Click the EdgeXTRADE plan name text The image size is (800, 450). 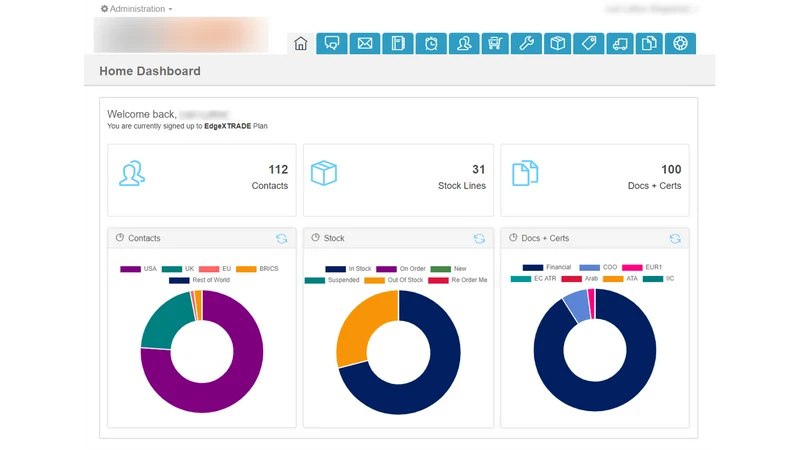[x=228, y=126]
